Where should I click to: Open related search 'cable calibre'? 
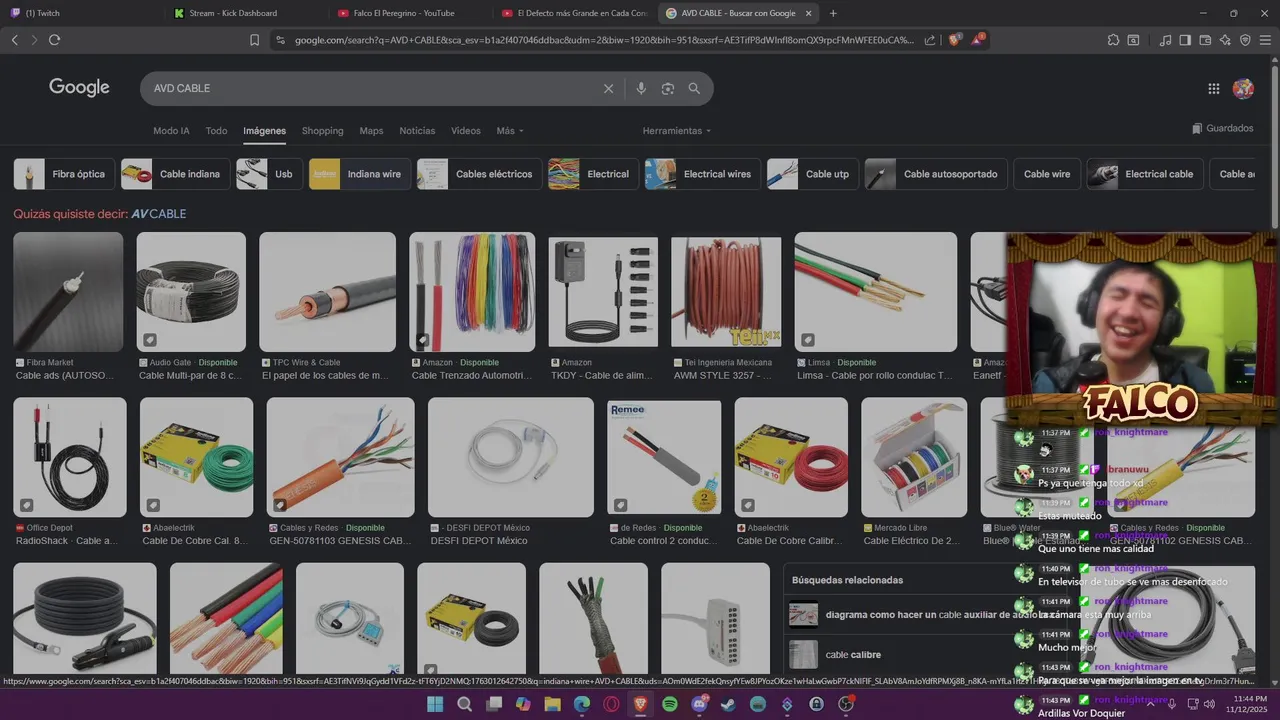pyautogui.click(x=853, y=655)
